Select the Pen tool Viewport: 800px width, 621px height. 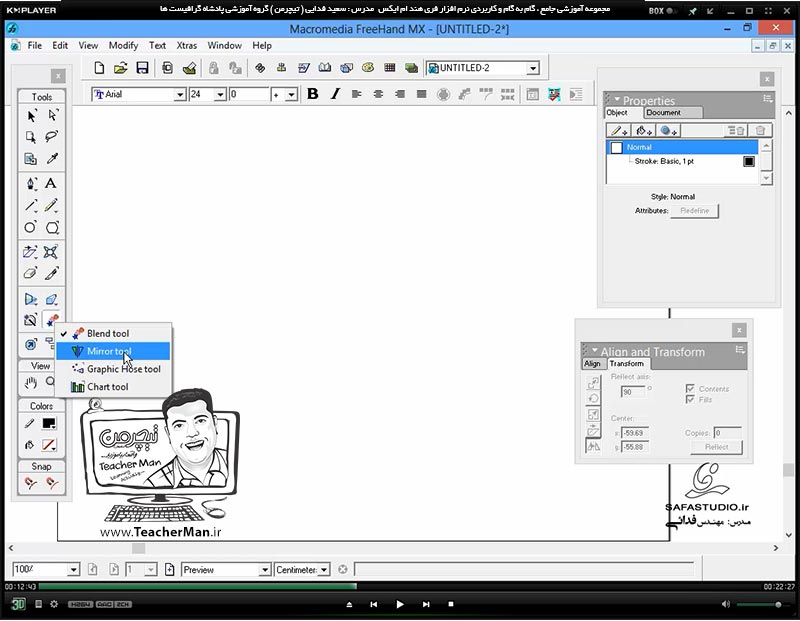click(31, 183)
